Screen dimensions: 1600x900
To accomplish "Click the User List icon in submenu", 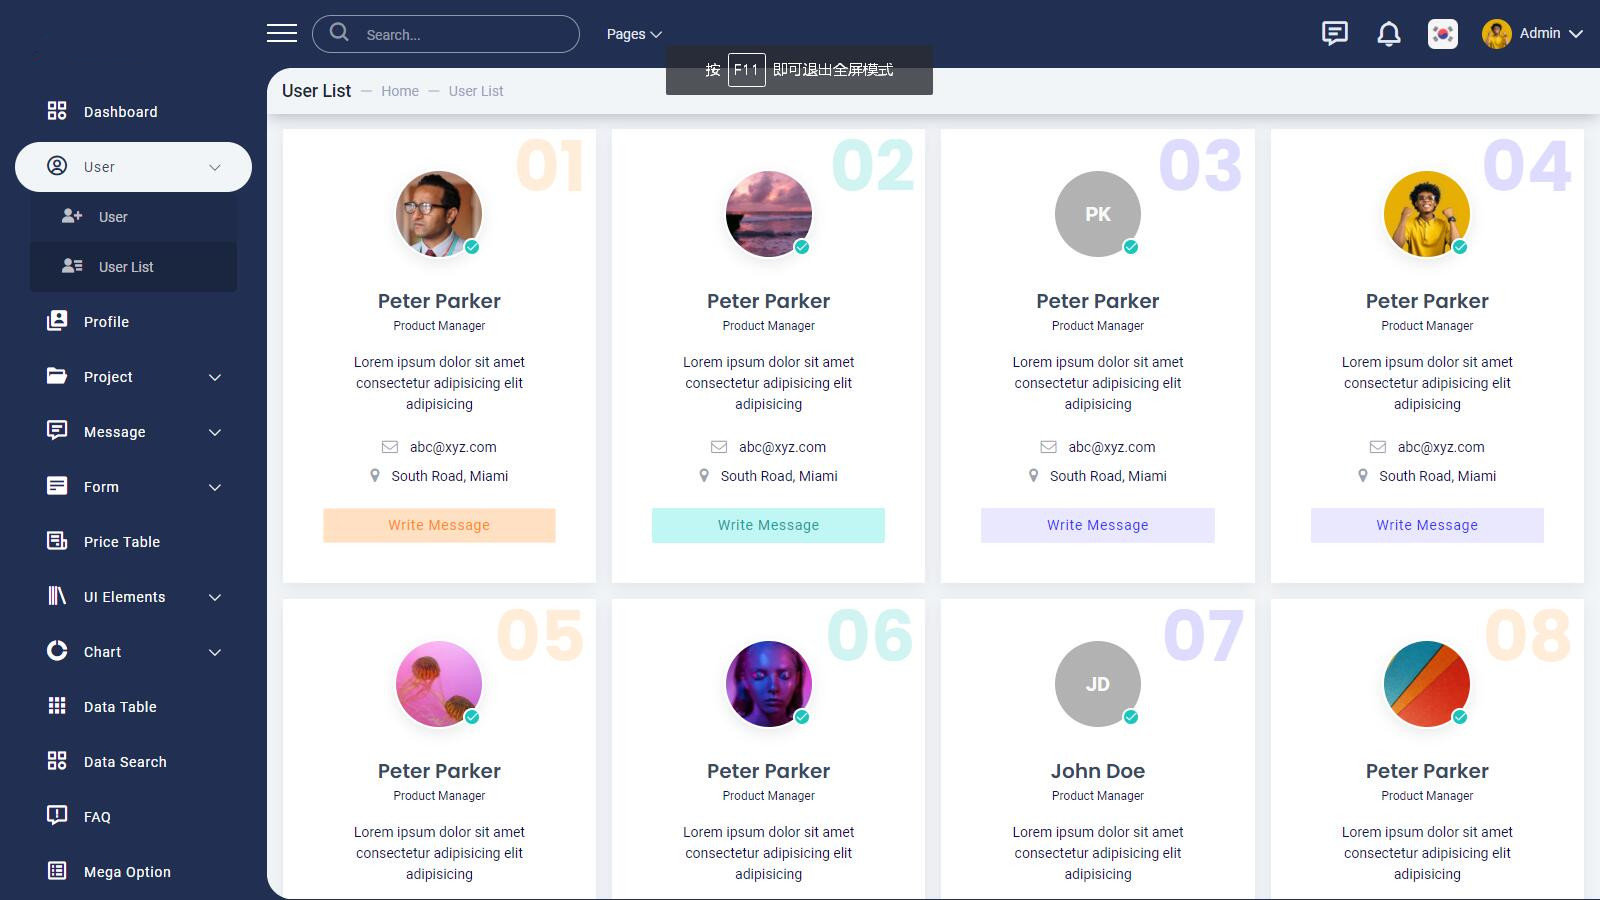I will click(x=72, y=266).
